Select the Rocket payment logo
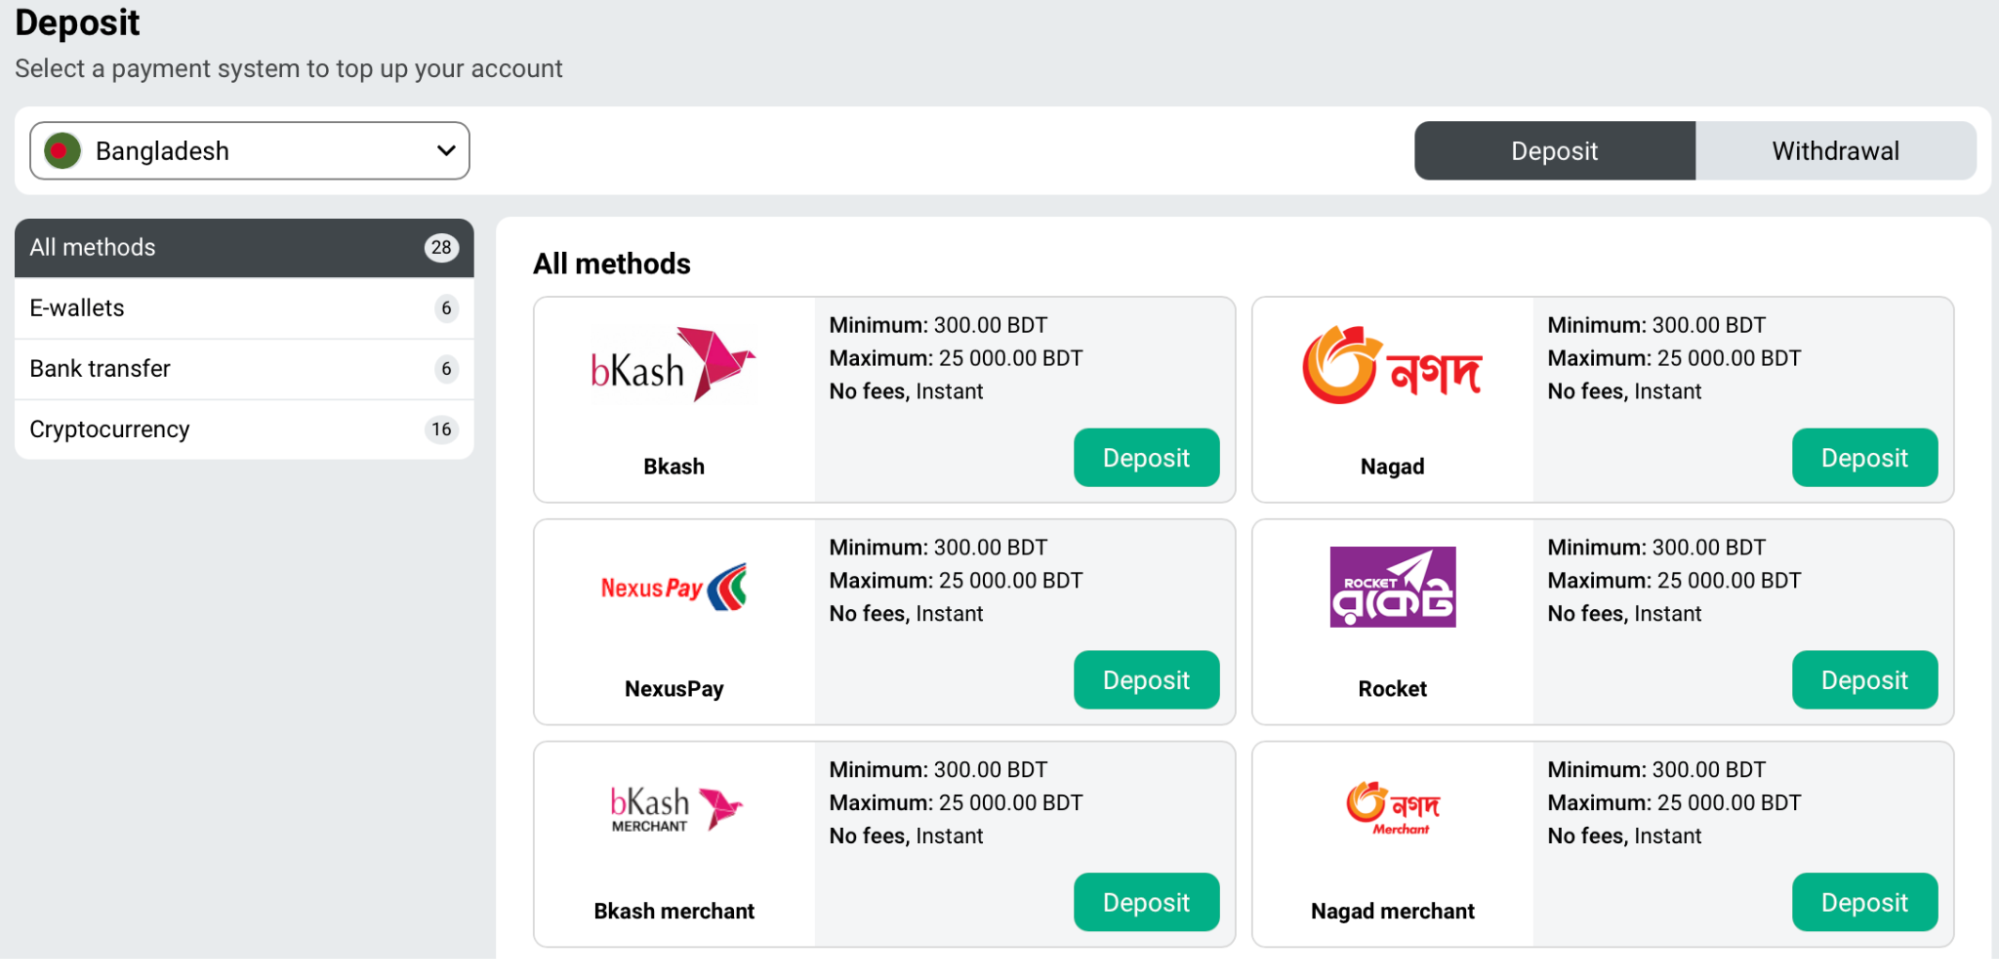Image resolution: width=1999 pixels, height=960 pixels. click(x=1391, y=586)
